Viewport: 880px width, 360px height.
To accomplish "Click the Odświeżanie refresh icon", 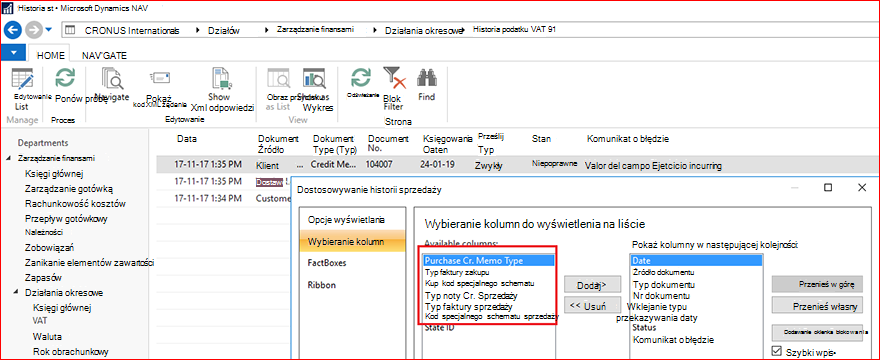I will [x=361, y=78].
